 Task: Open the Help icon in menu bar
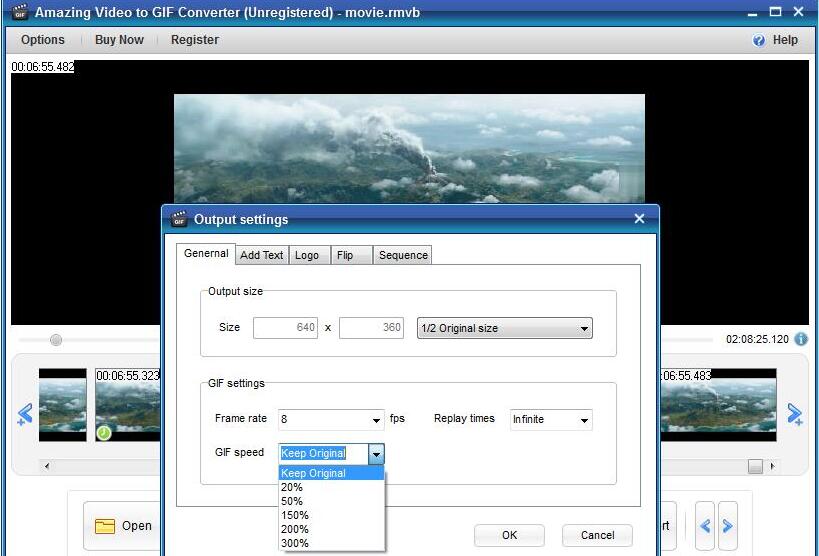click(758, 40)
